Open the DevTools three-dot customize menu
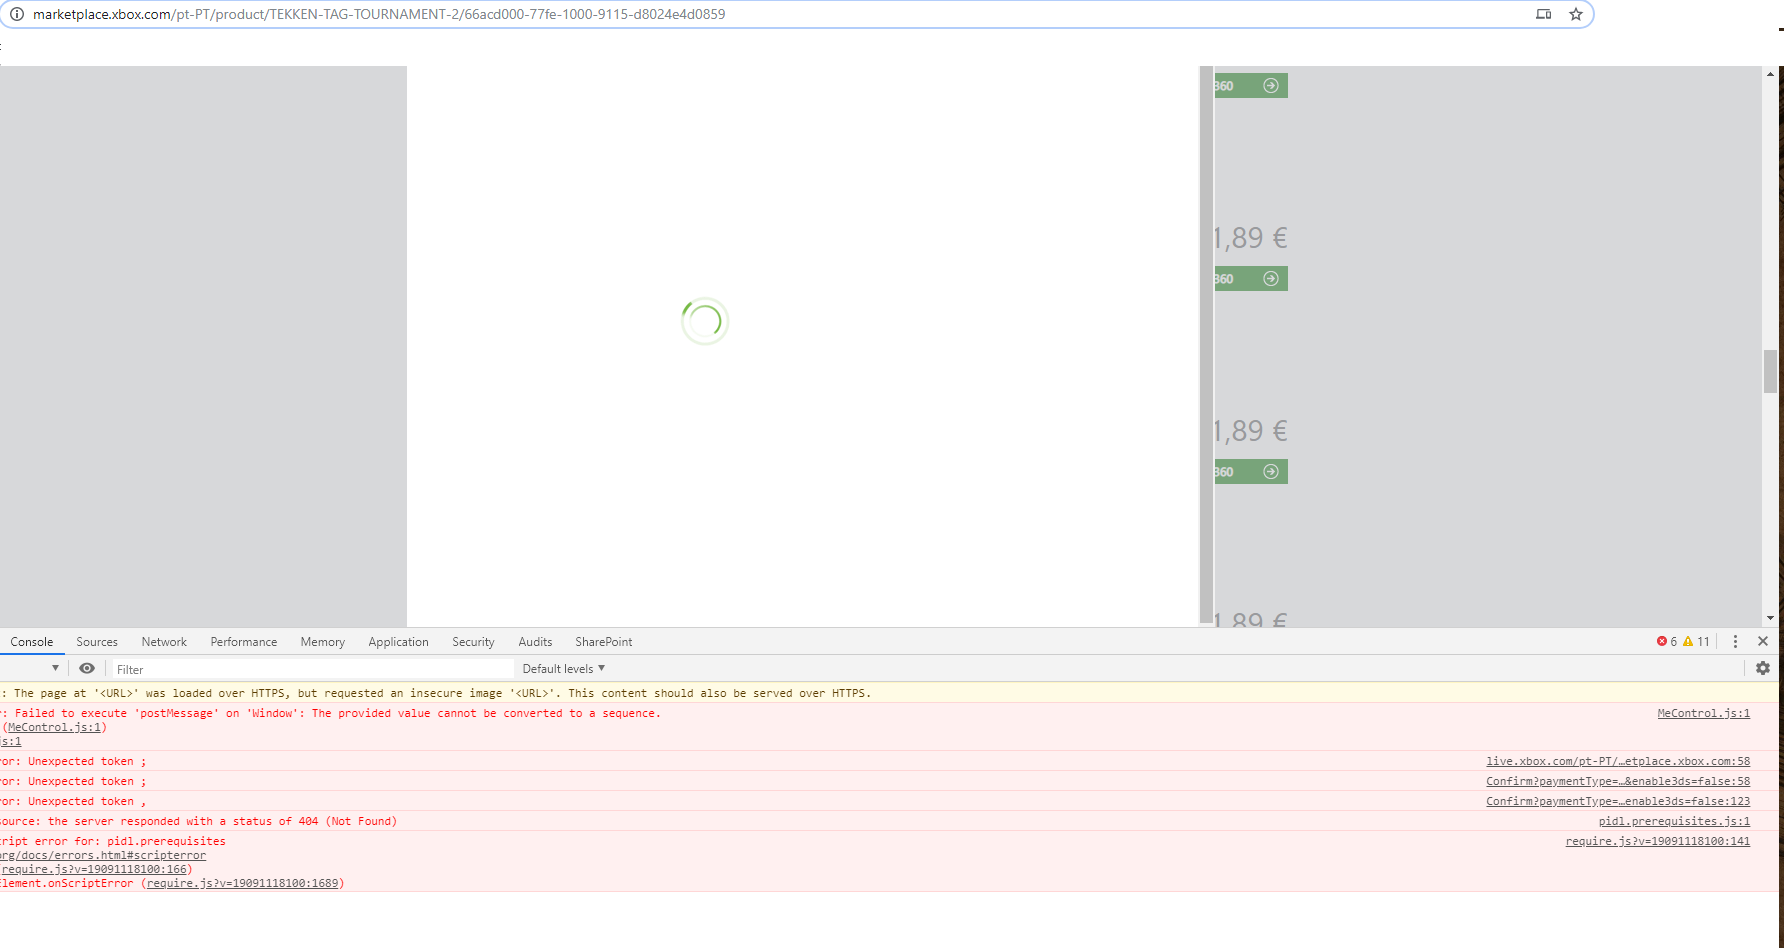 tap(1735, 641)
